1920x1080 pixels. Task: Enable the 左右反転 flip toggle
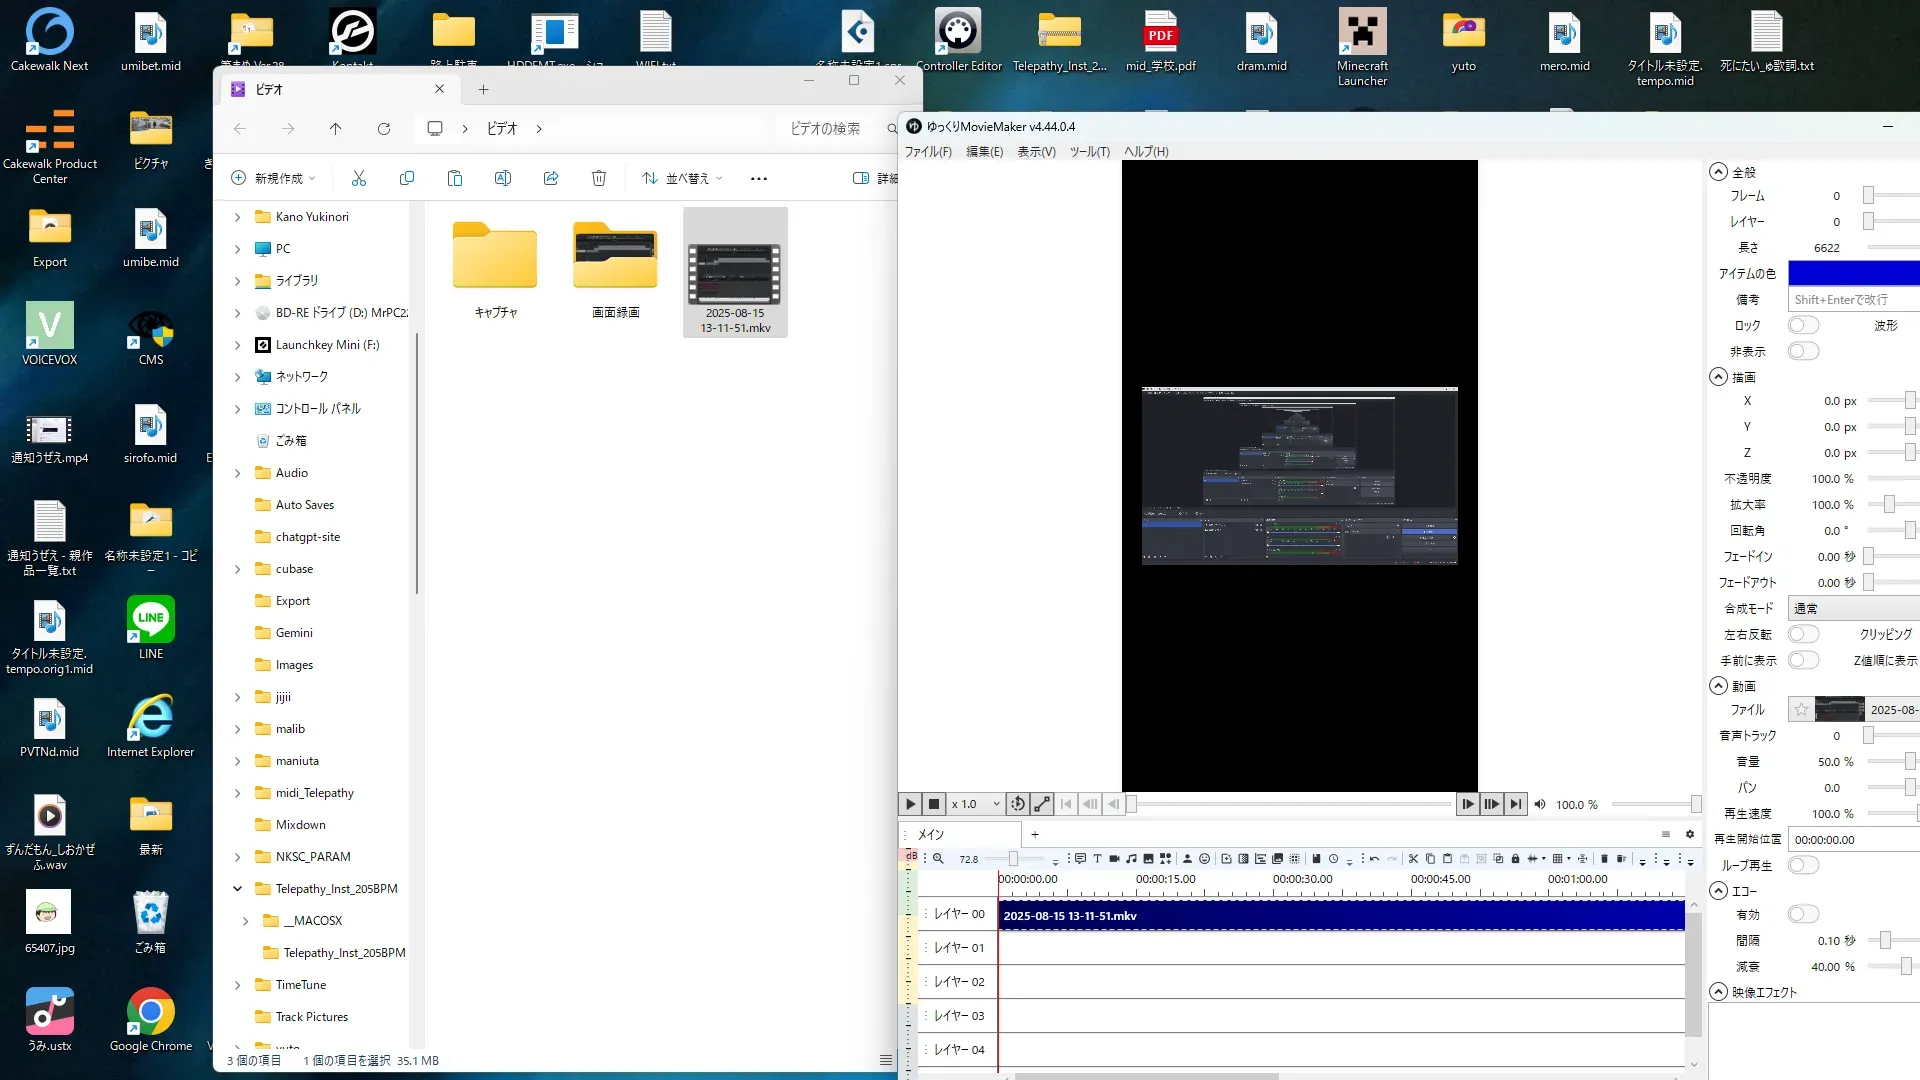click(1803, 634)
